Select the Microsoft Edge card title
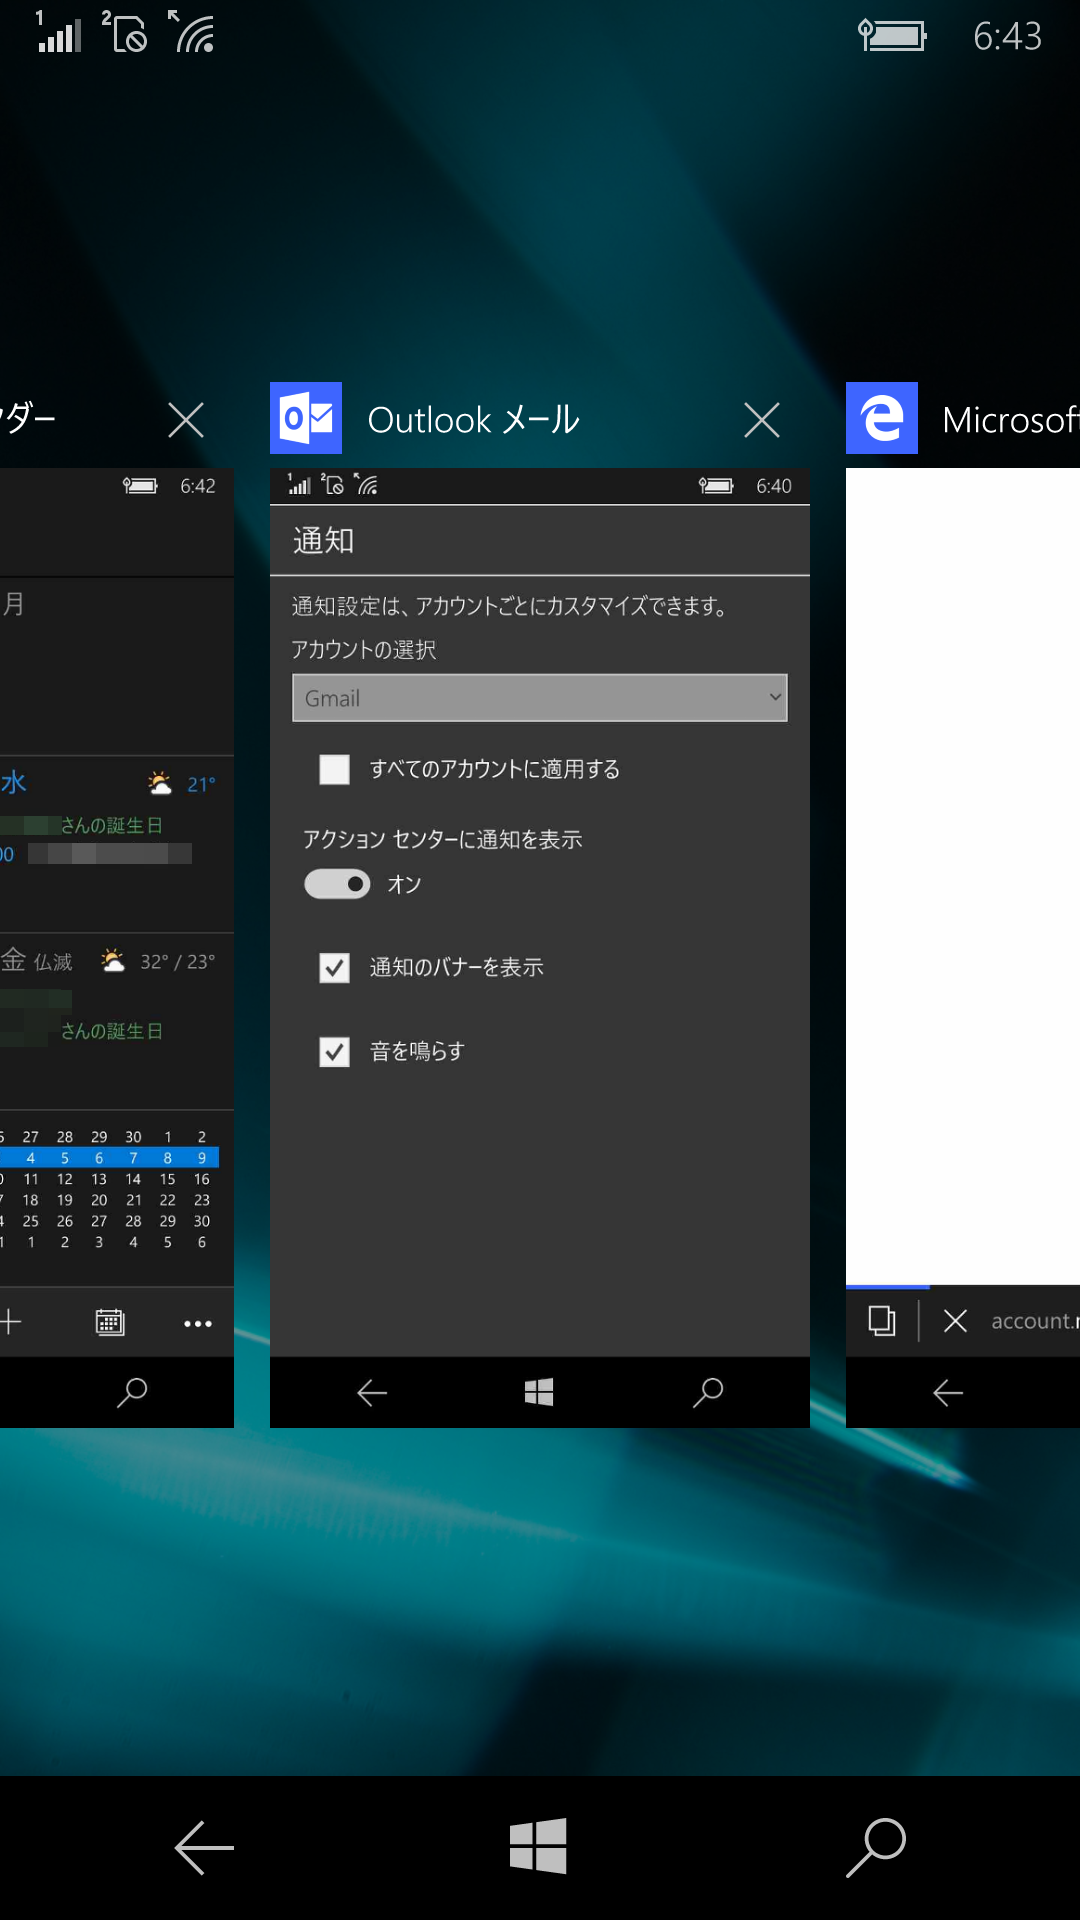Viewport: 1080px width, 1920px height. 1011,420
